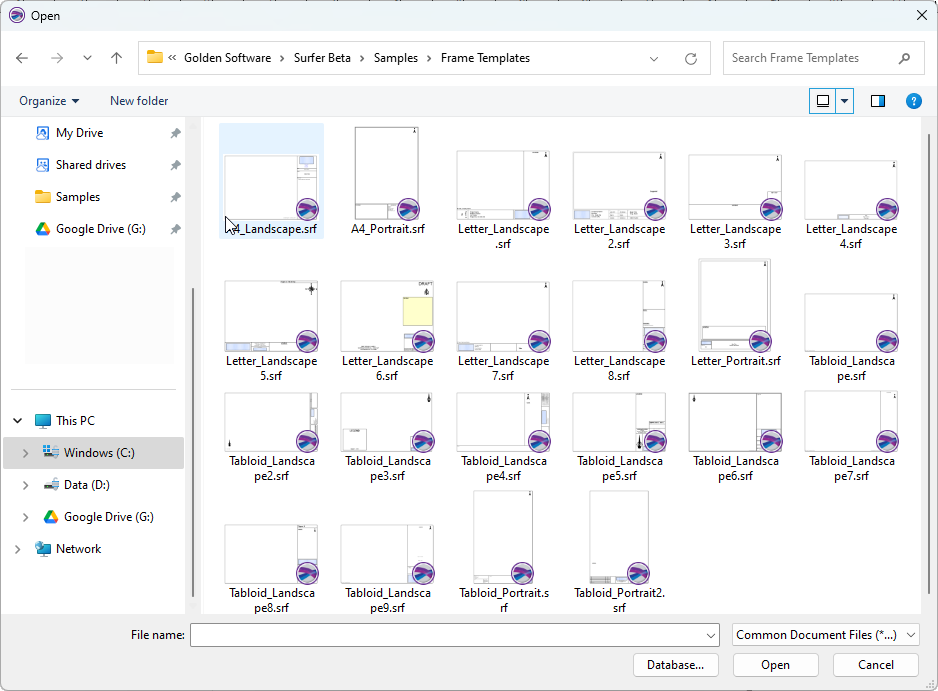
Task: Create a New folder
Action: (139, 101)
